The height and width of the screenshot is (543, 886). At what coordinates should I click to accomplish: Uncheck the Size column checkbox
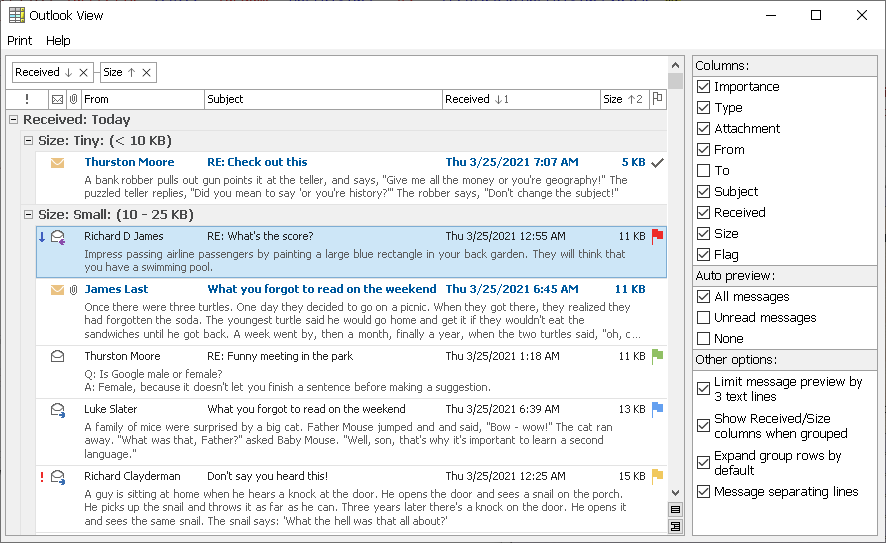[x=703, y=233]
